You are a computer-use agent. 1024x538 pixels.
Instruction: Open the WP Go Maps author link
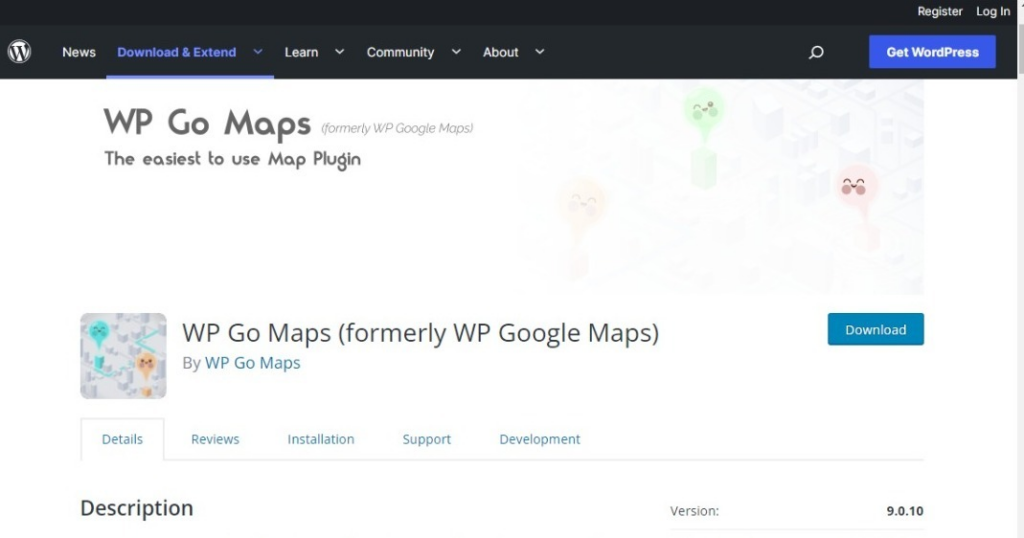(x=253, y=362)
